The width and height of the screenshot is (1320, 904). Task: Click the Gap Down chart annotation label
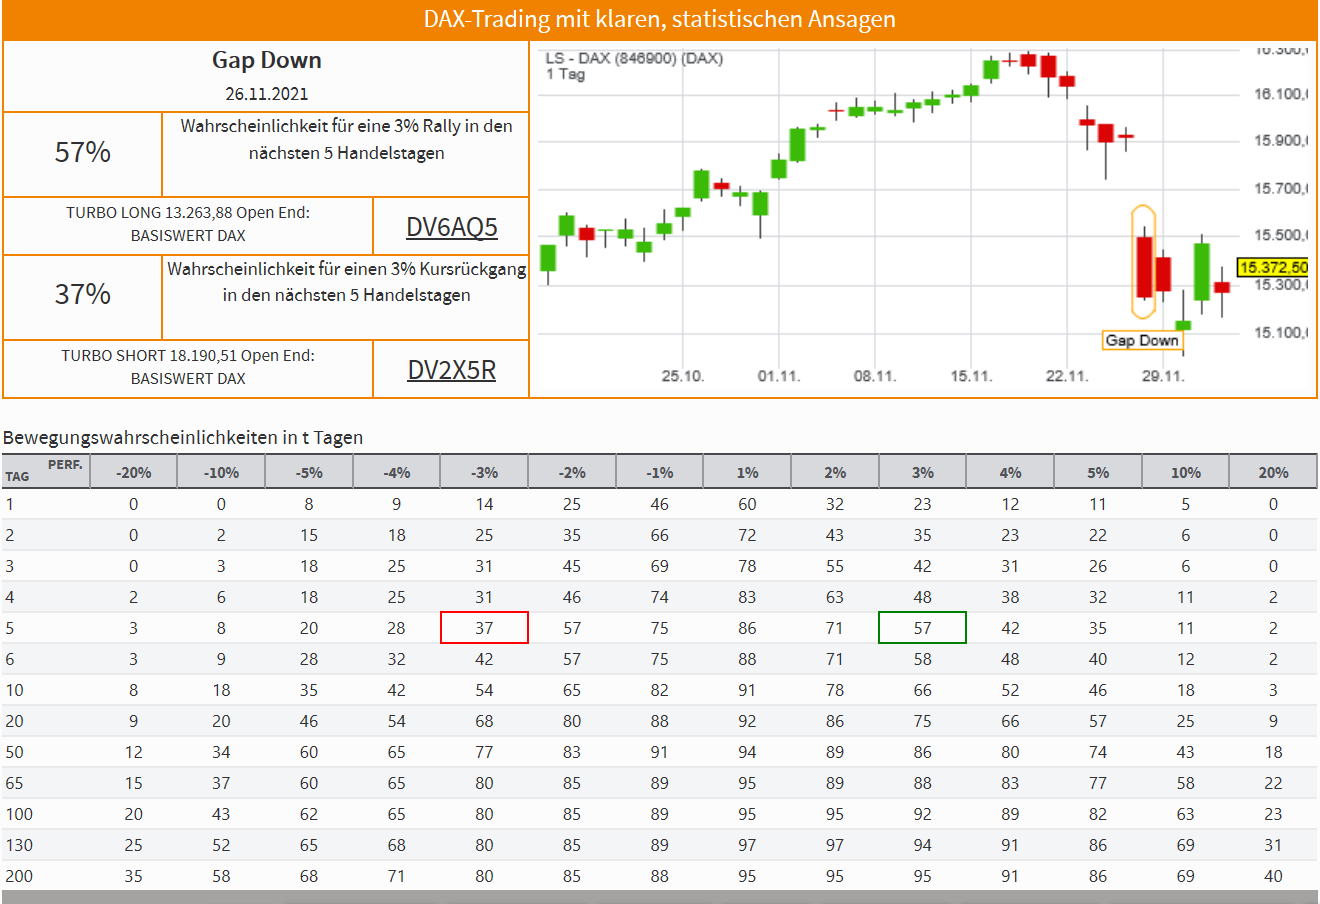coord(1142,340)
